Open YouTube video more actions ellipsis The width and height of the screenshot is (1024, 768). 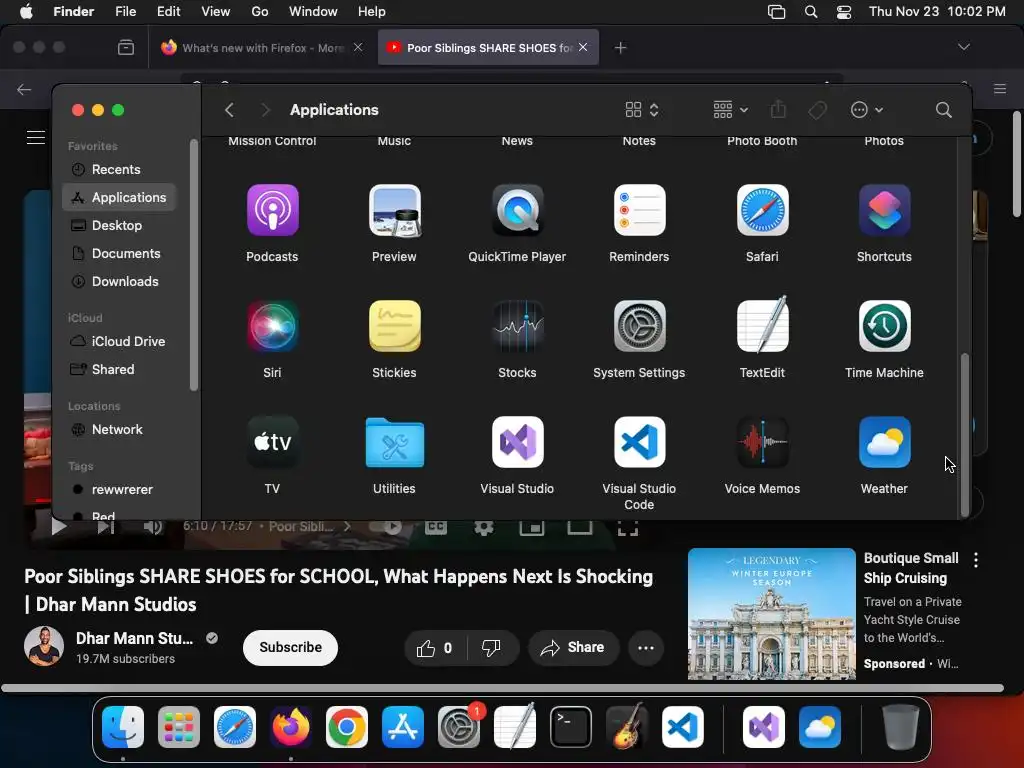coord(646,648)
